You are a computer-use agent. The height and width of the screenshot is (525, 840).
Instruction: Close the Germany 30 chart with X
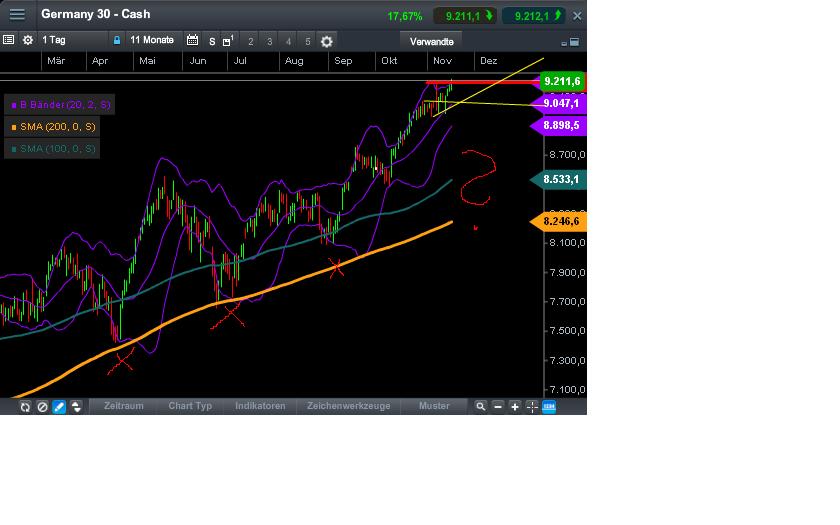[x=577, y=16]
